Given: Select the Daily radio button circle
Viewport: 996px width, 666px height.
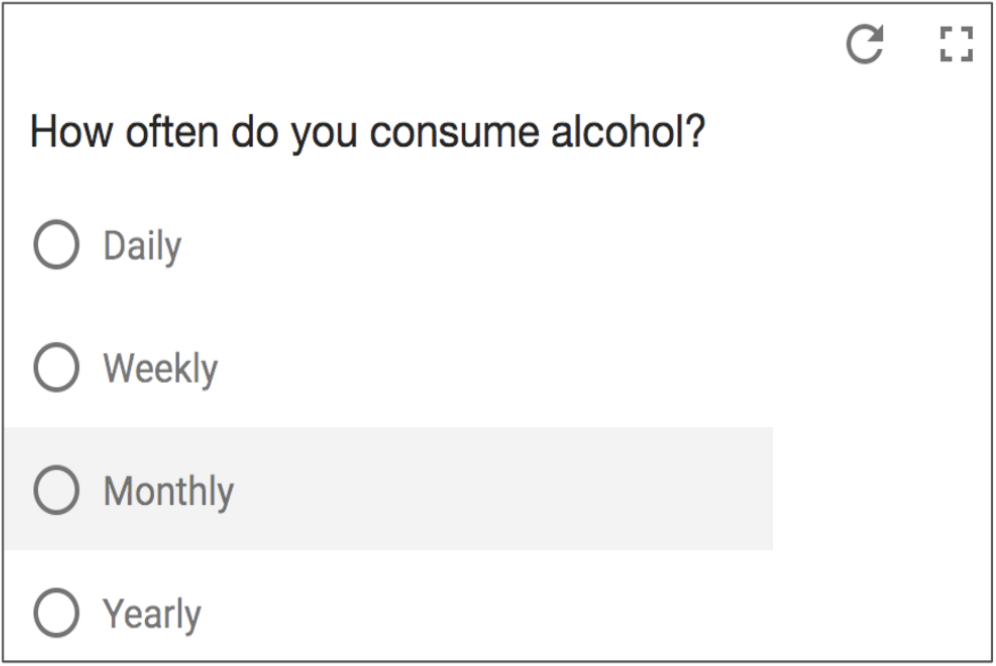Looking at the screenshot, I should tap(57, 245).
